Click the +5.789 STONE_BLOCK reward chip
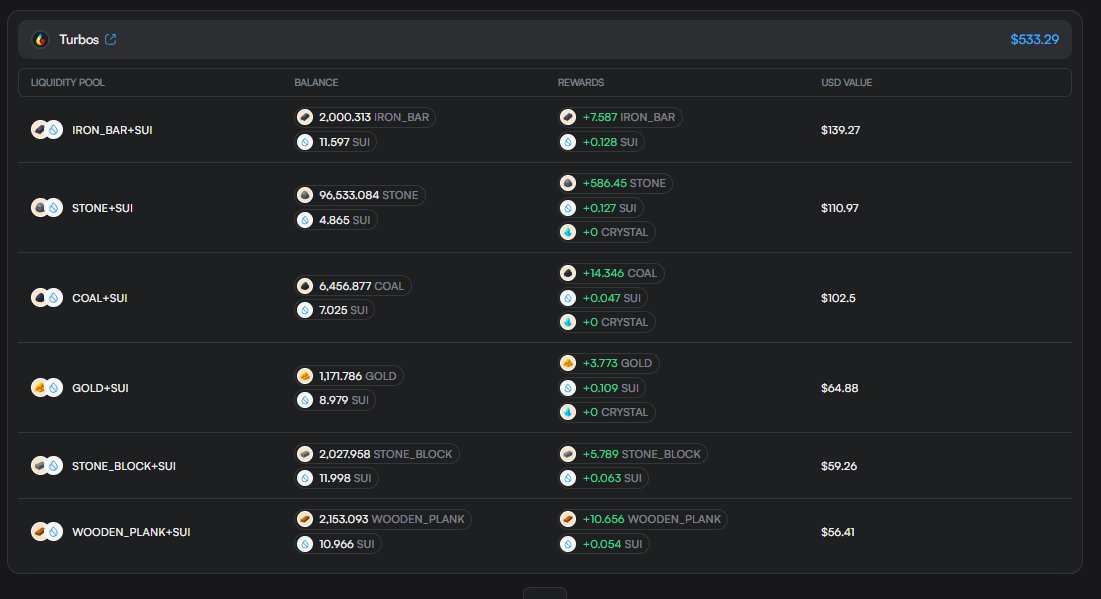Viewport: 1101px width, 599px height. 633,454
